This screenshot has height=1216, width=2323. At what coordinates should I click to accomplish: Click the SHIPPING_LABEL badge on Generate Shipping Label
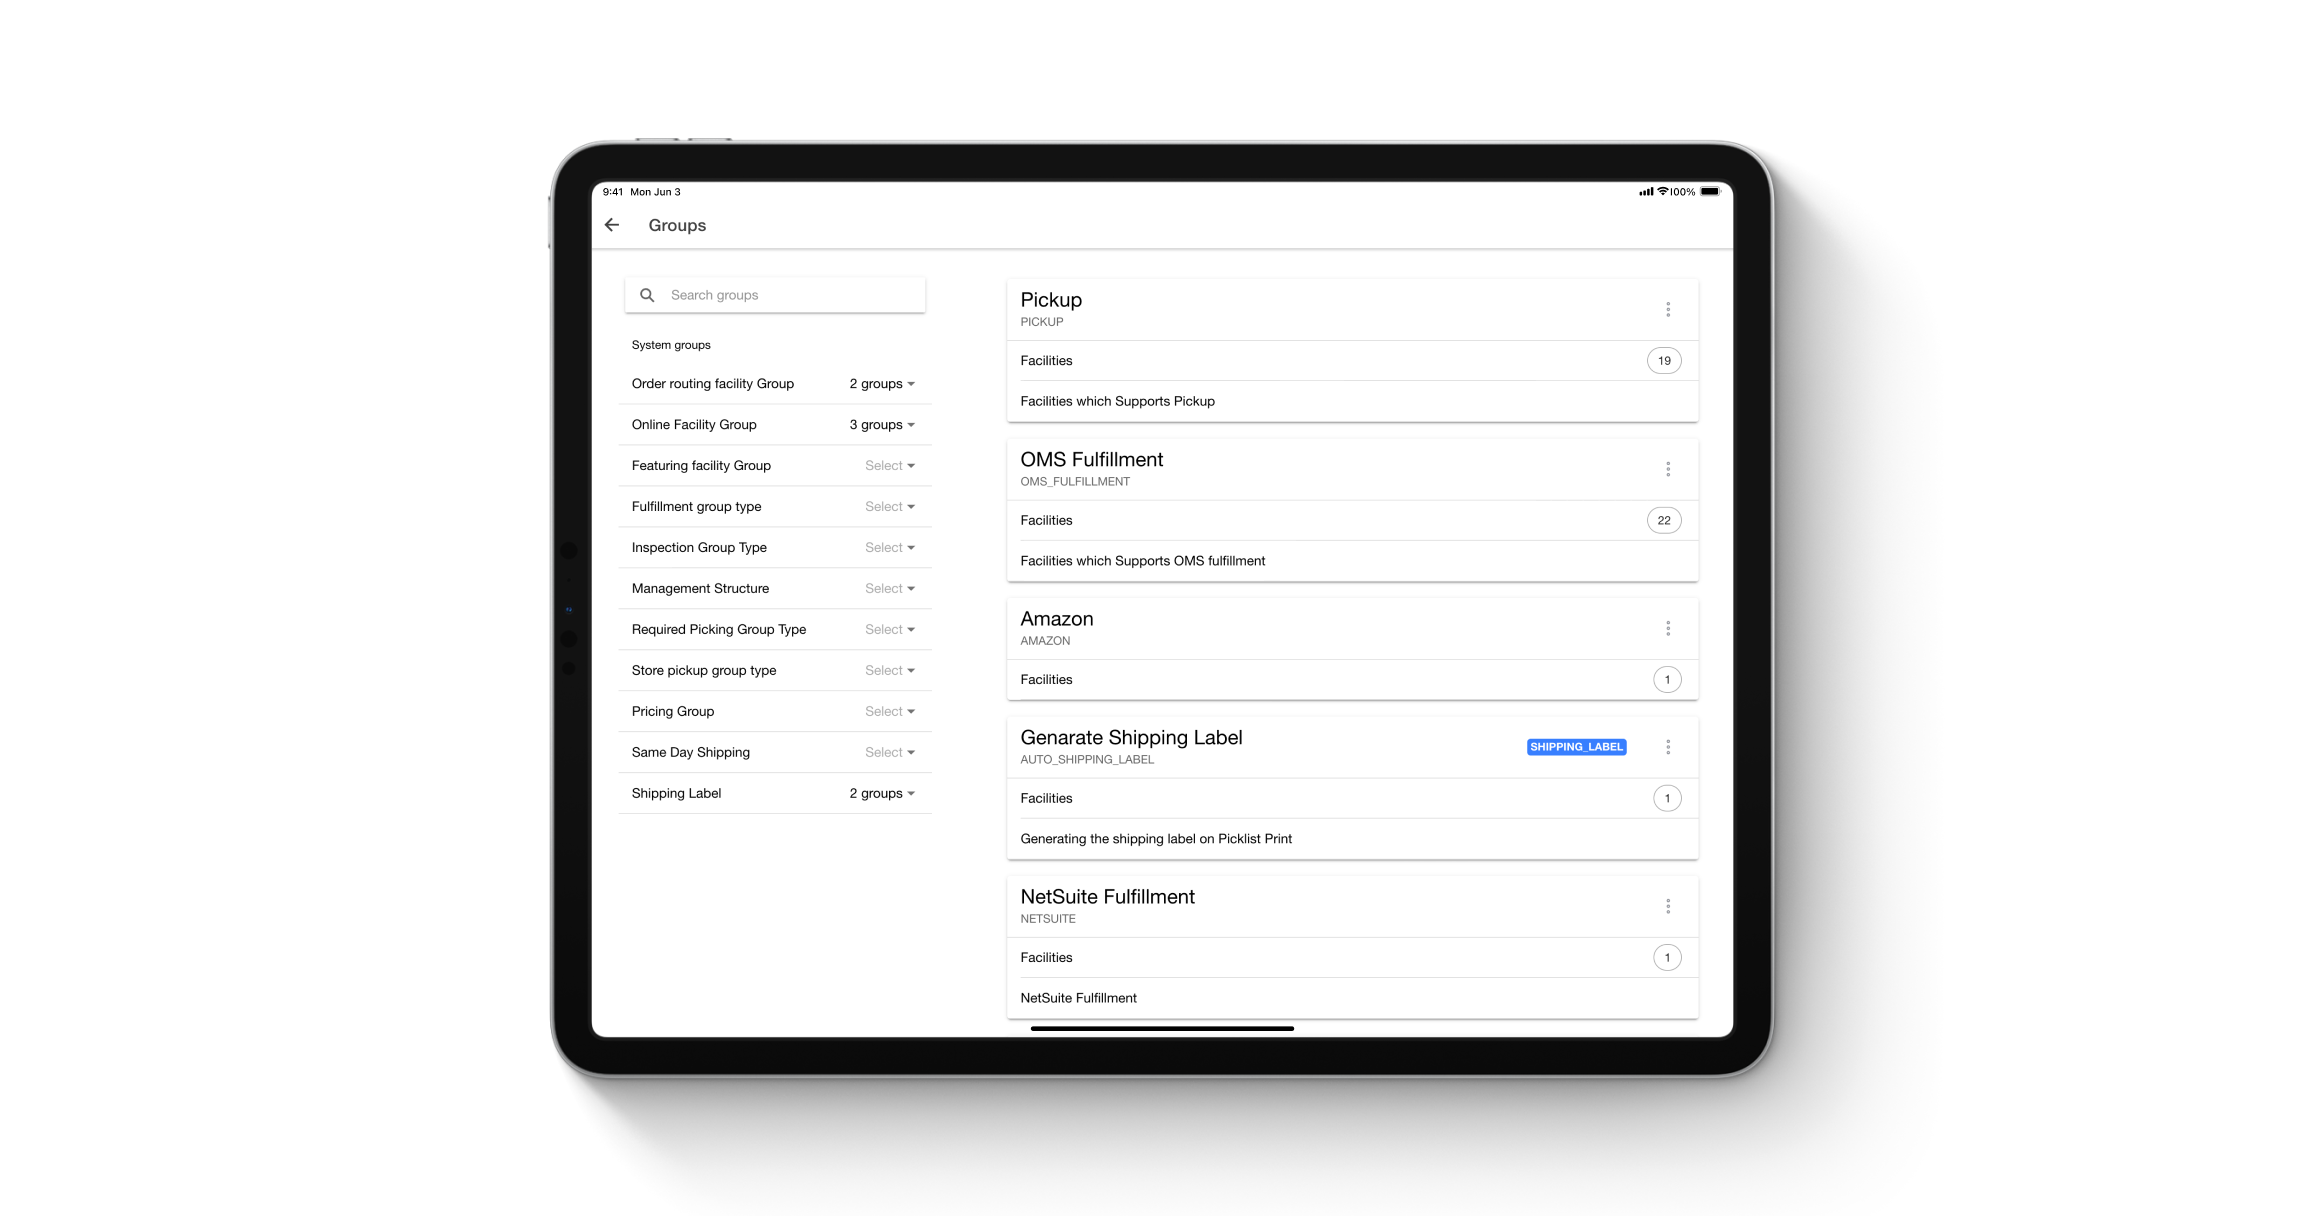coord(1576,747)
